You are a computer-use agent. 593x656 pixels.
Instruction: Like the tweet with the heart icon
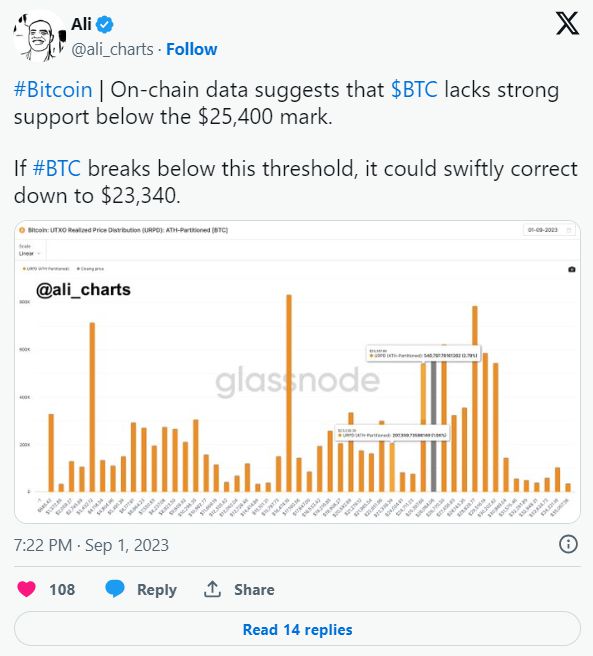pos(26,589)
